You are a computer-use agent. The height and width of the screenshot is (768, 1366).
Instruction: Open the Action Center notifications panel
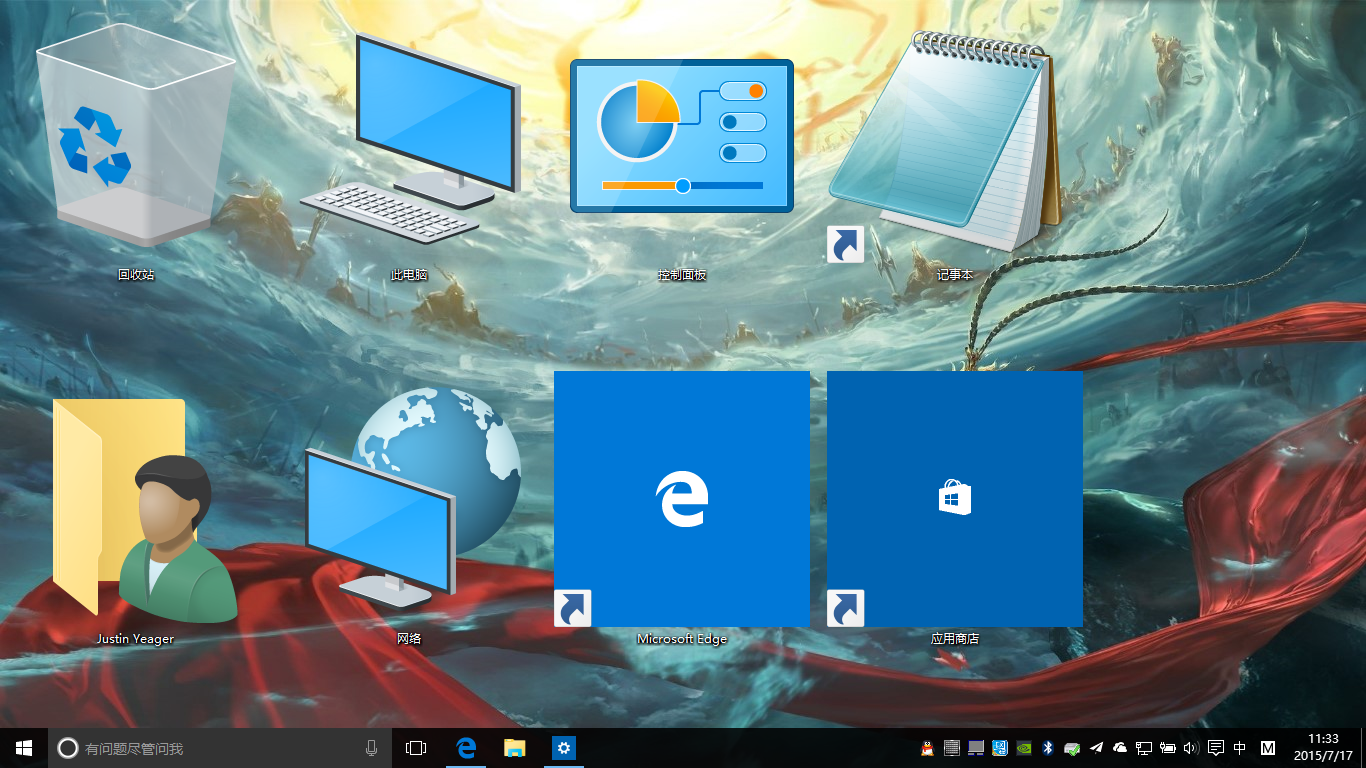coord(1216,747)
